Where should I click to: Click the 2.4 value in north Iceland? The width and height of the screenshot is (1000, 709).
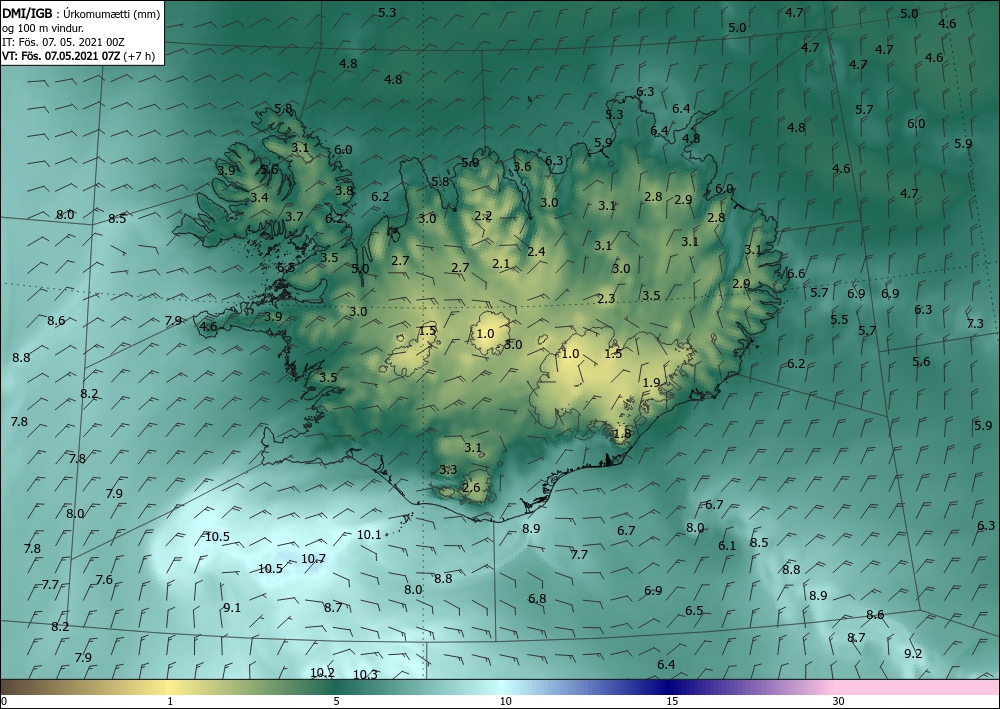point(536,251)
